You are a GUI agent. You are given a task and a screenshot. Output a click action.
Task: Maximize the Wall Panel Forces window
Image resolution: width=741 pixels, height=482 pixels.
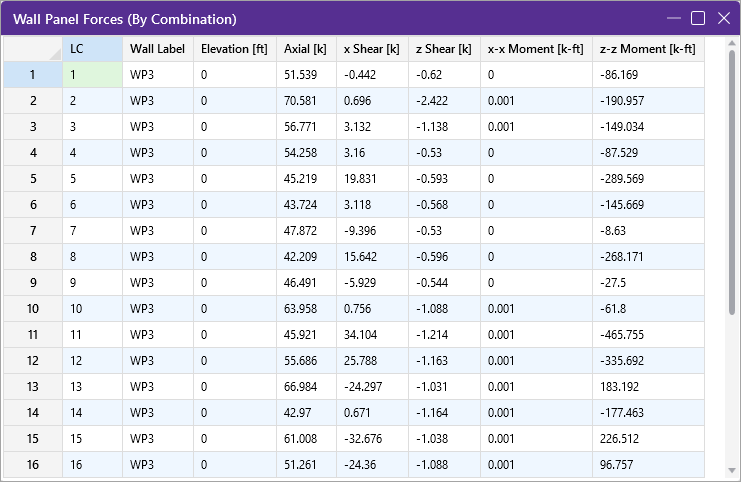[x=698, y=18]
